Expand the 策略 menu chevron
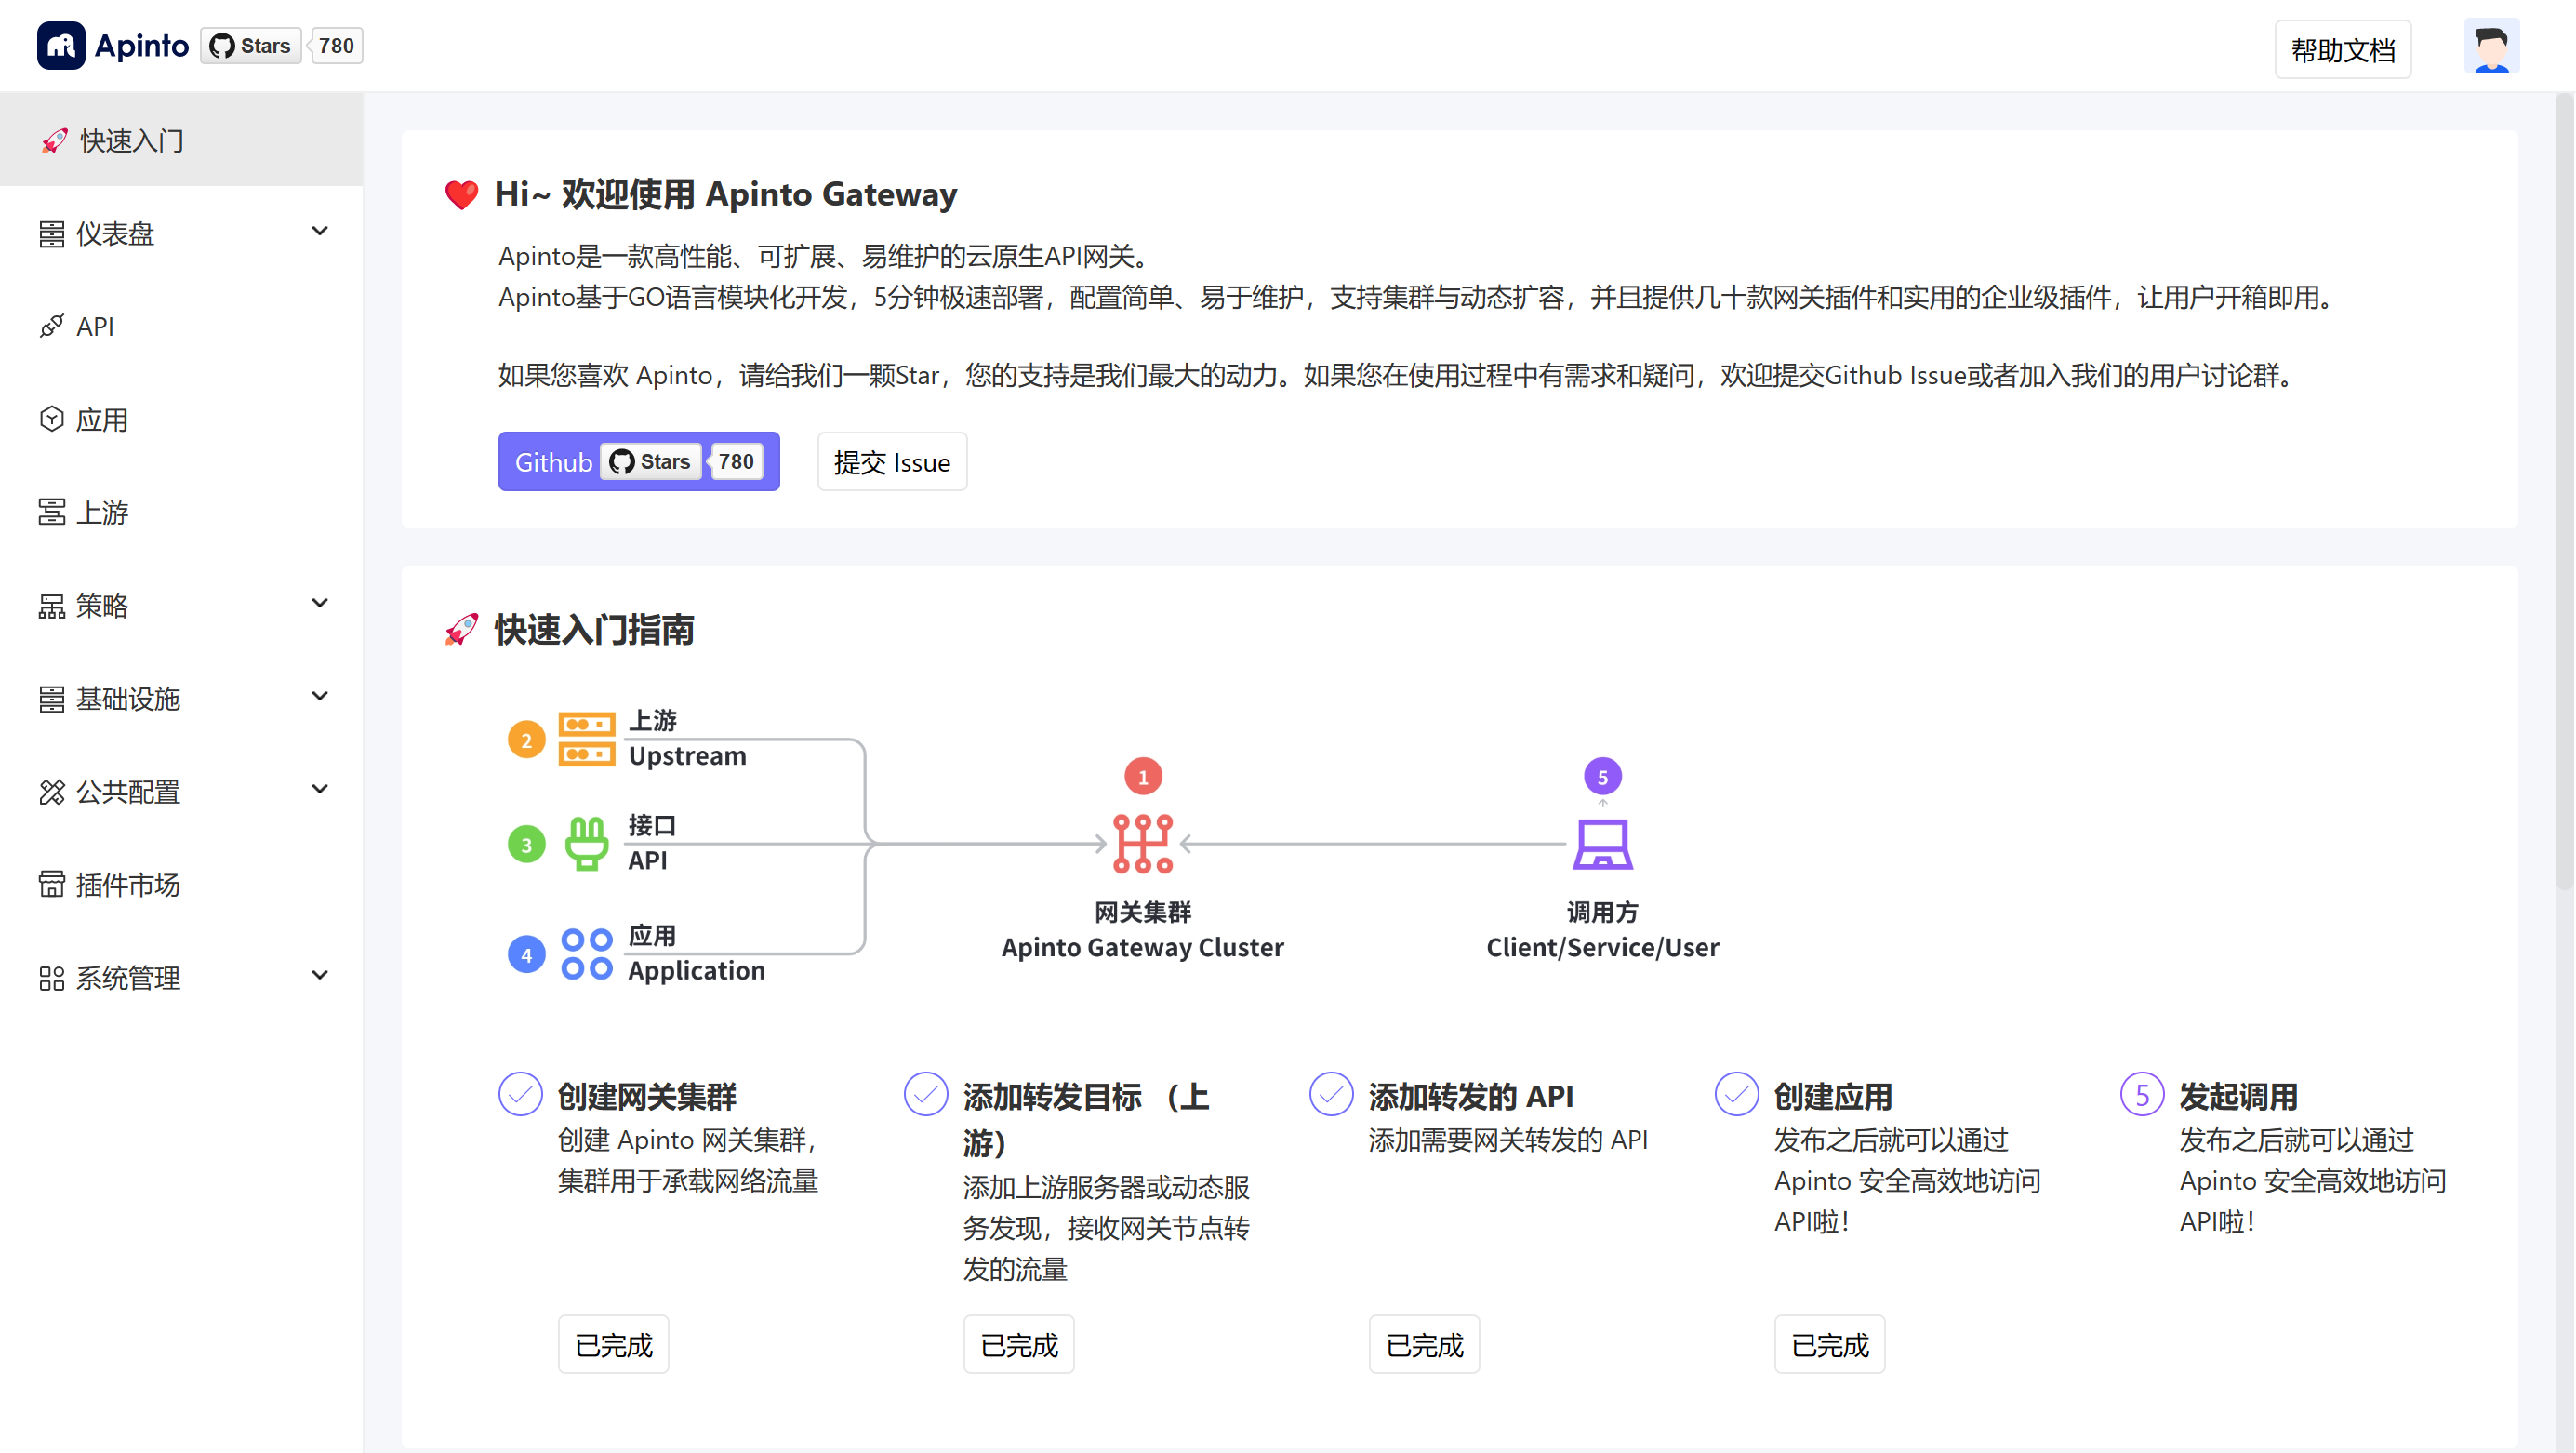 point(320,604)
